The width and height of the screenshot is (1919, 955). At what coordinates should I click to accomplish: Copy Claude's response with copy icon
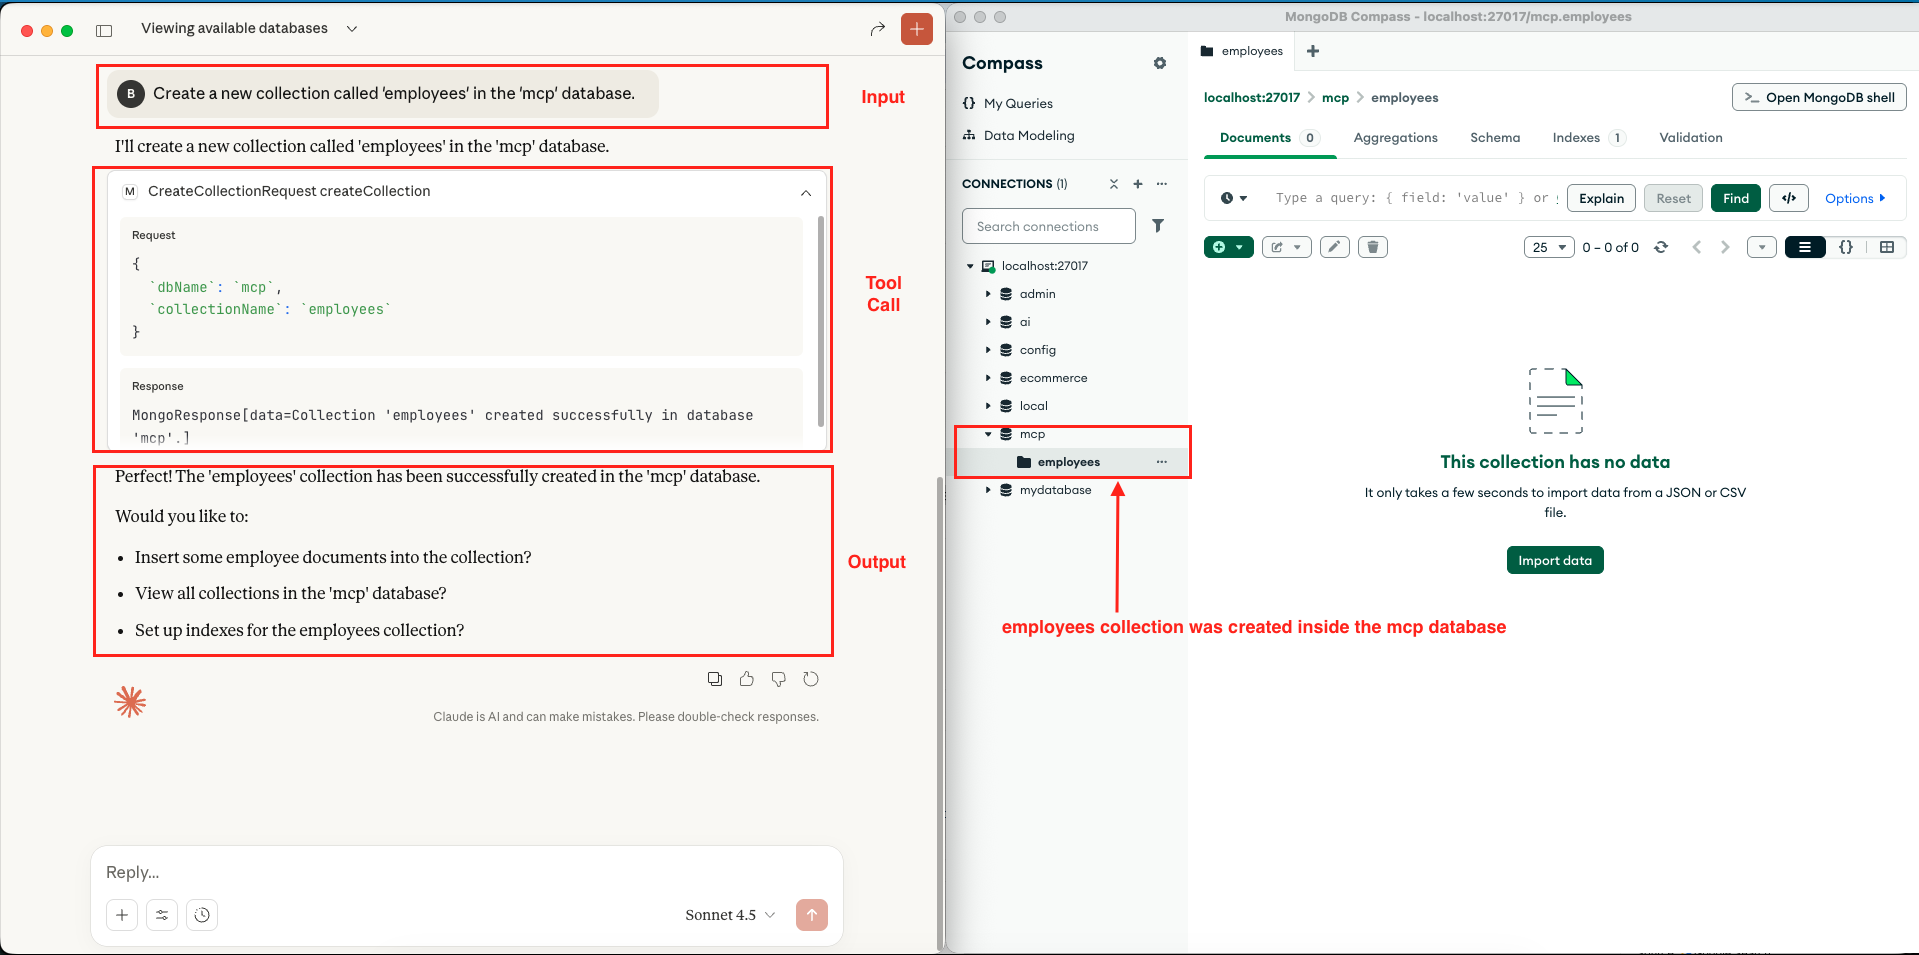point(714,679)
